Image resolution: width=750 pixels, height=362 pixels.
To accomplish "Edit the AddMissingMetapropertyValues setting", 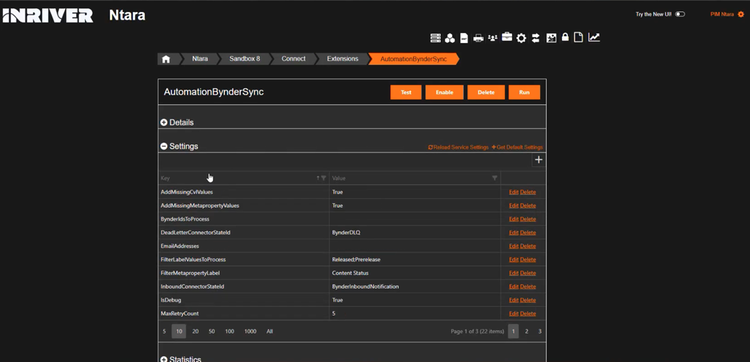I will 514,206.
